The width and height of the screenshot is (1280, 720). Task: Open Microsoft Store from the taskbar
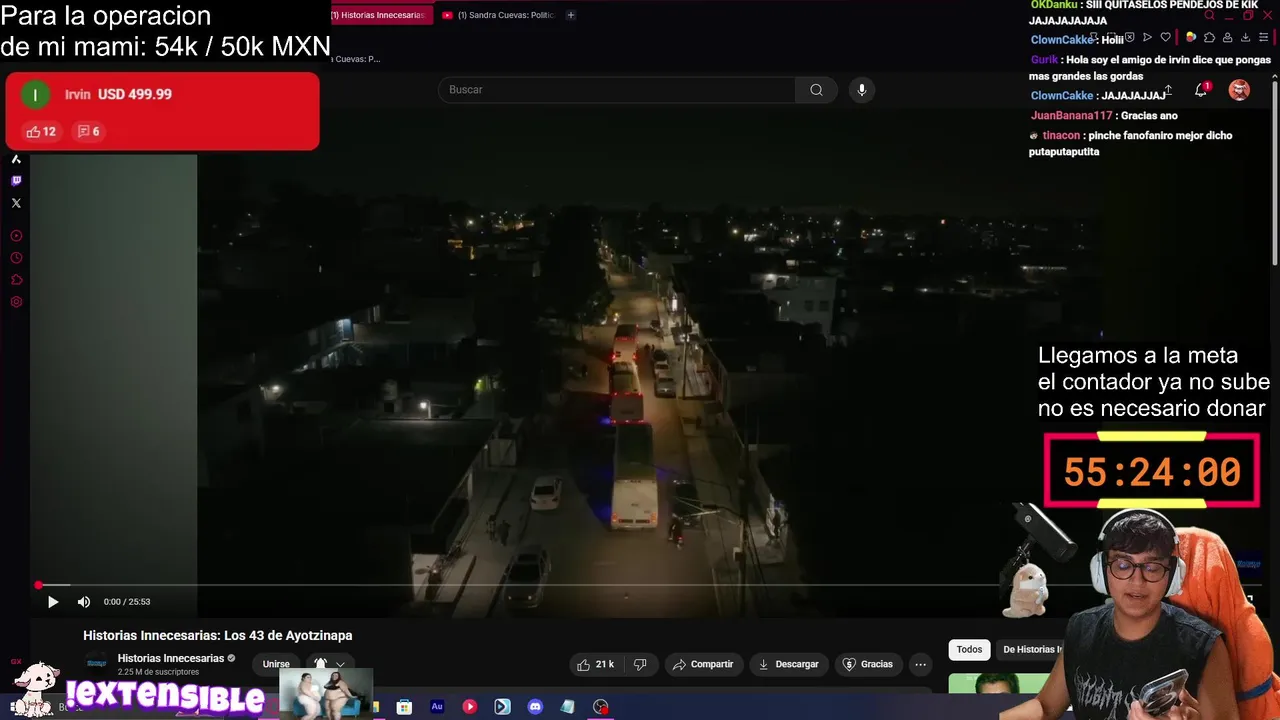(x=404, y=707)
